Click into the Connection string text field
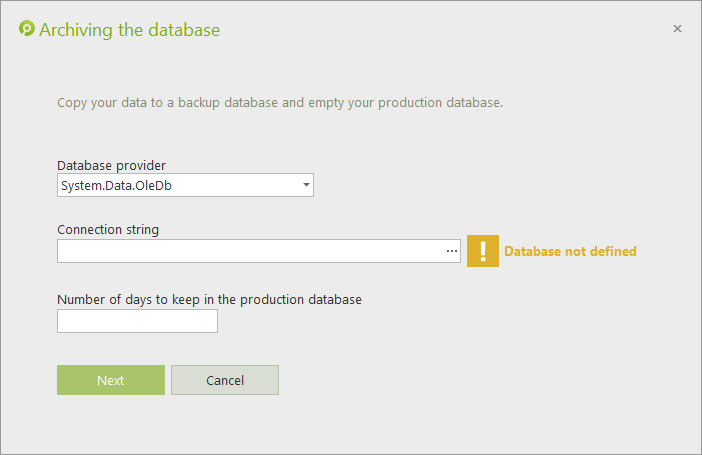This screenshot has height=455, width=702. click(x=248, y=251)
